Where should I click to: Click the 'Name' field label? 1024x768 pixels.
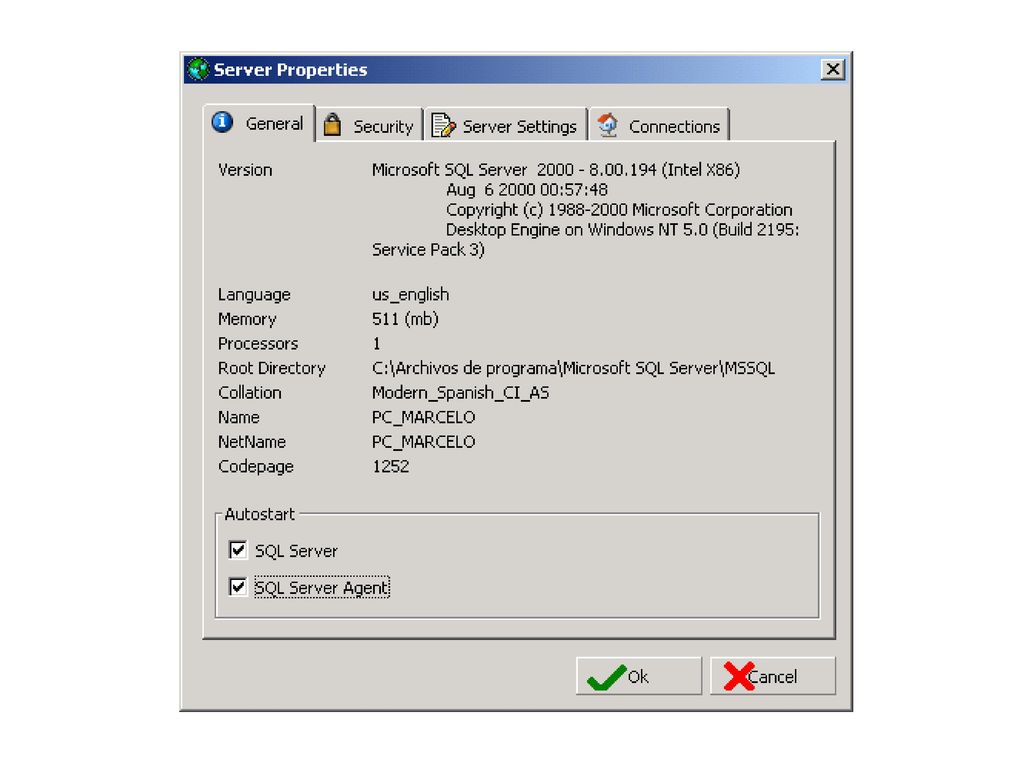[238, 417]
